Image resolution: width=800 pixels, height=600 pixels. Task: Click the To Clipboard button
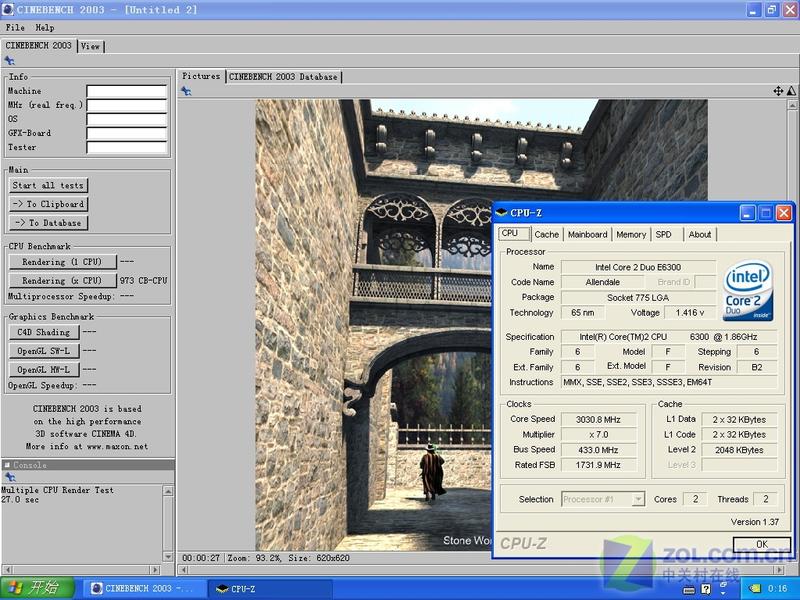point(48,204)
